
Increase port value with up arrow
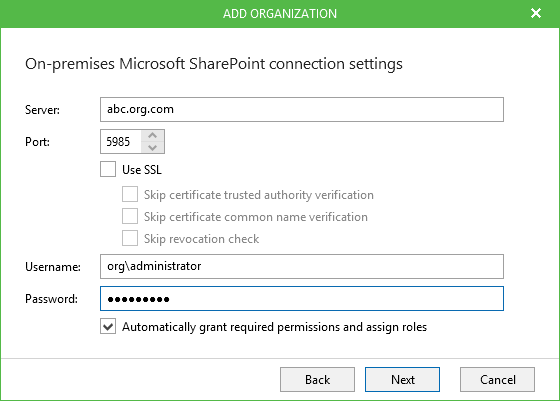click(x=153, y=136)
